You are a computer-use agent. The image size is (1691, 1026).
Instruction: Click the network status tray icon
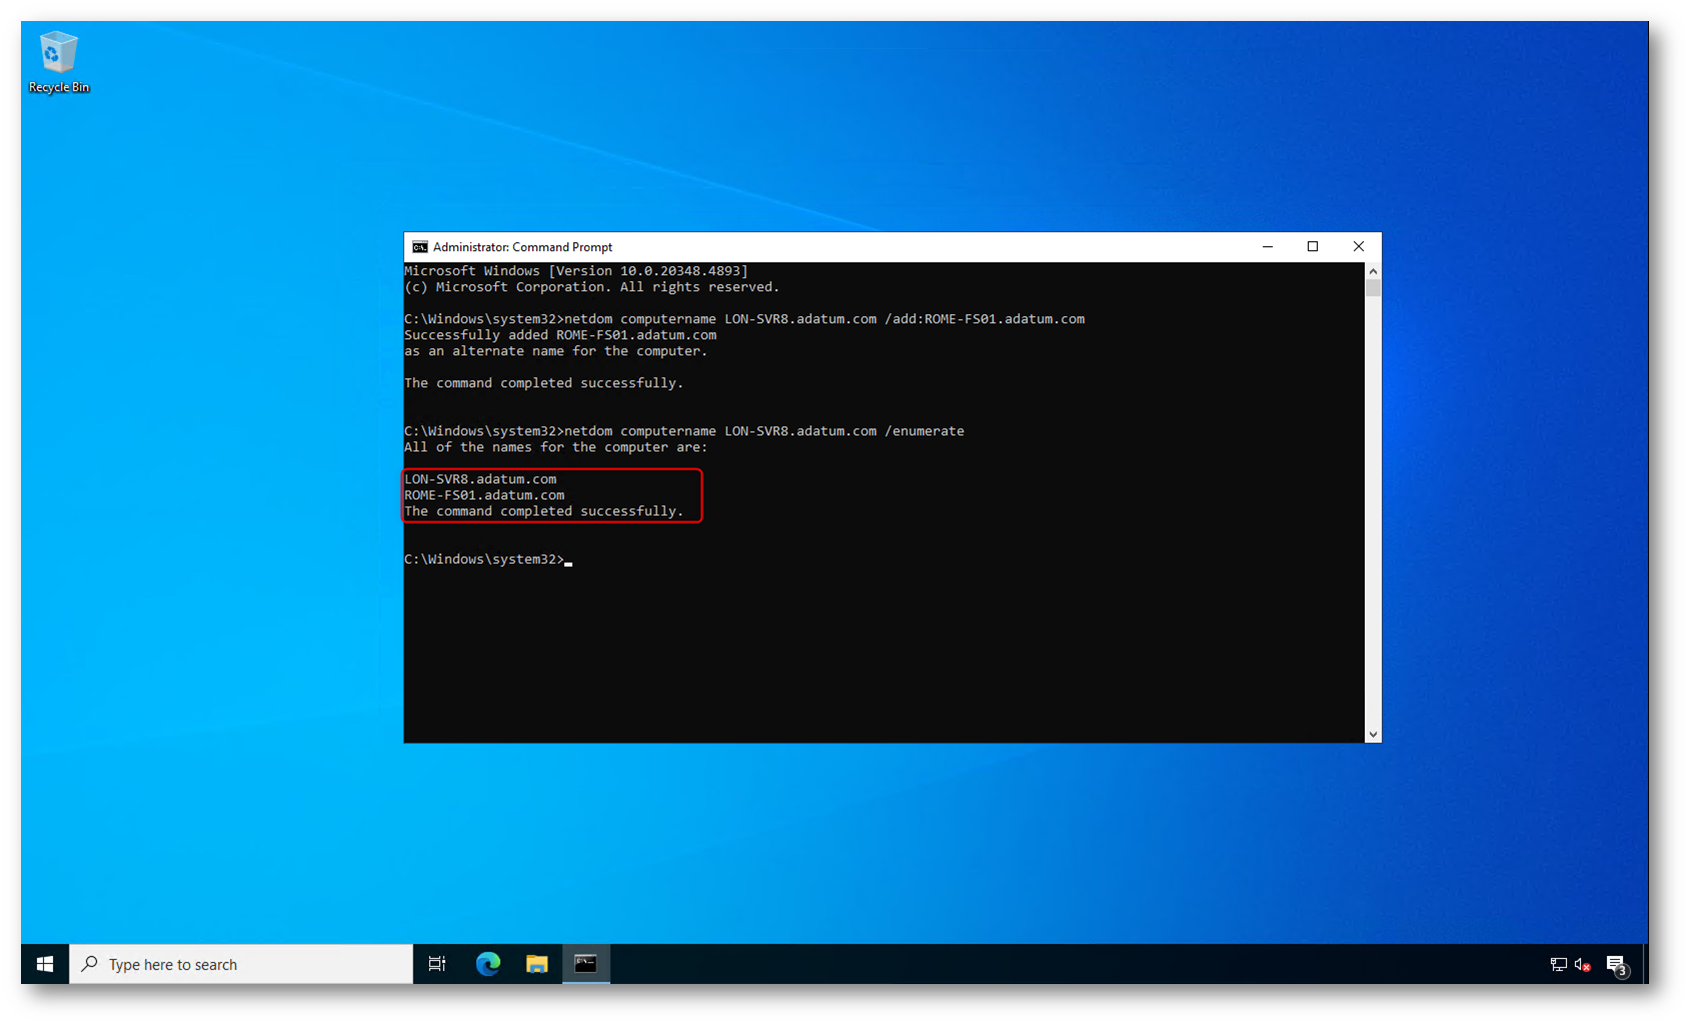1558,964
